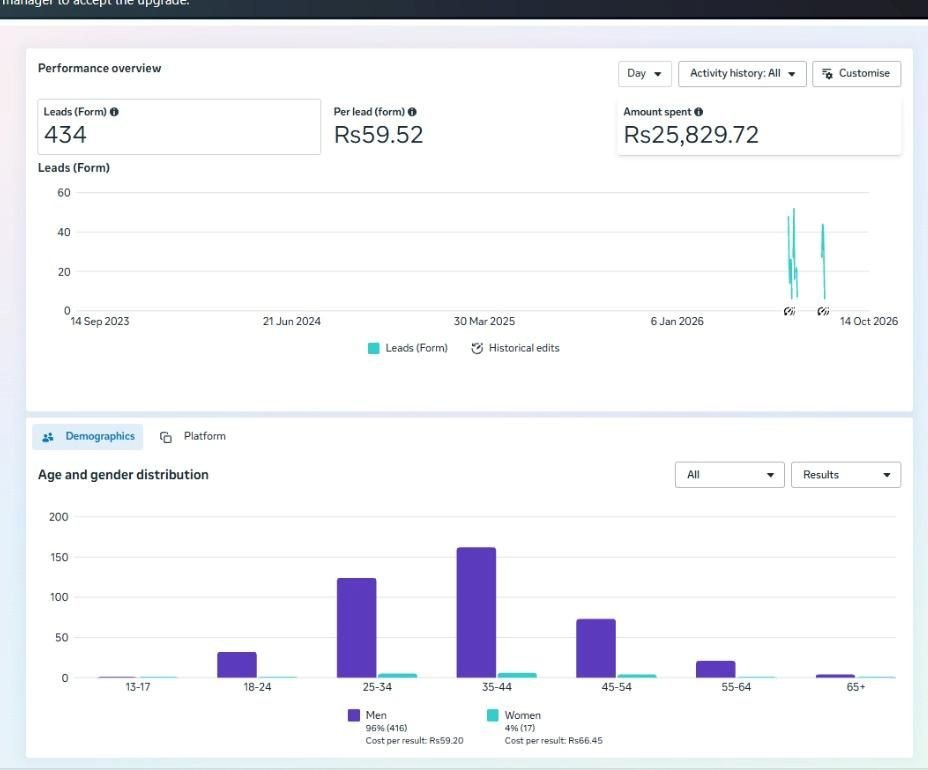Screen dimensions: 928x770
Task: Click the Rs59.52 per lead value
Action: (379, 135)
